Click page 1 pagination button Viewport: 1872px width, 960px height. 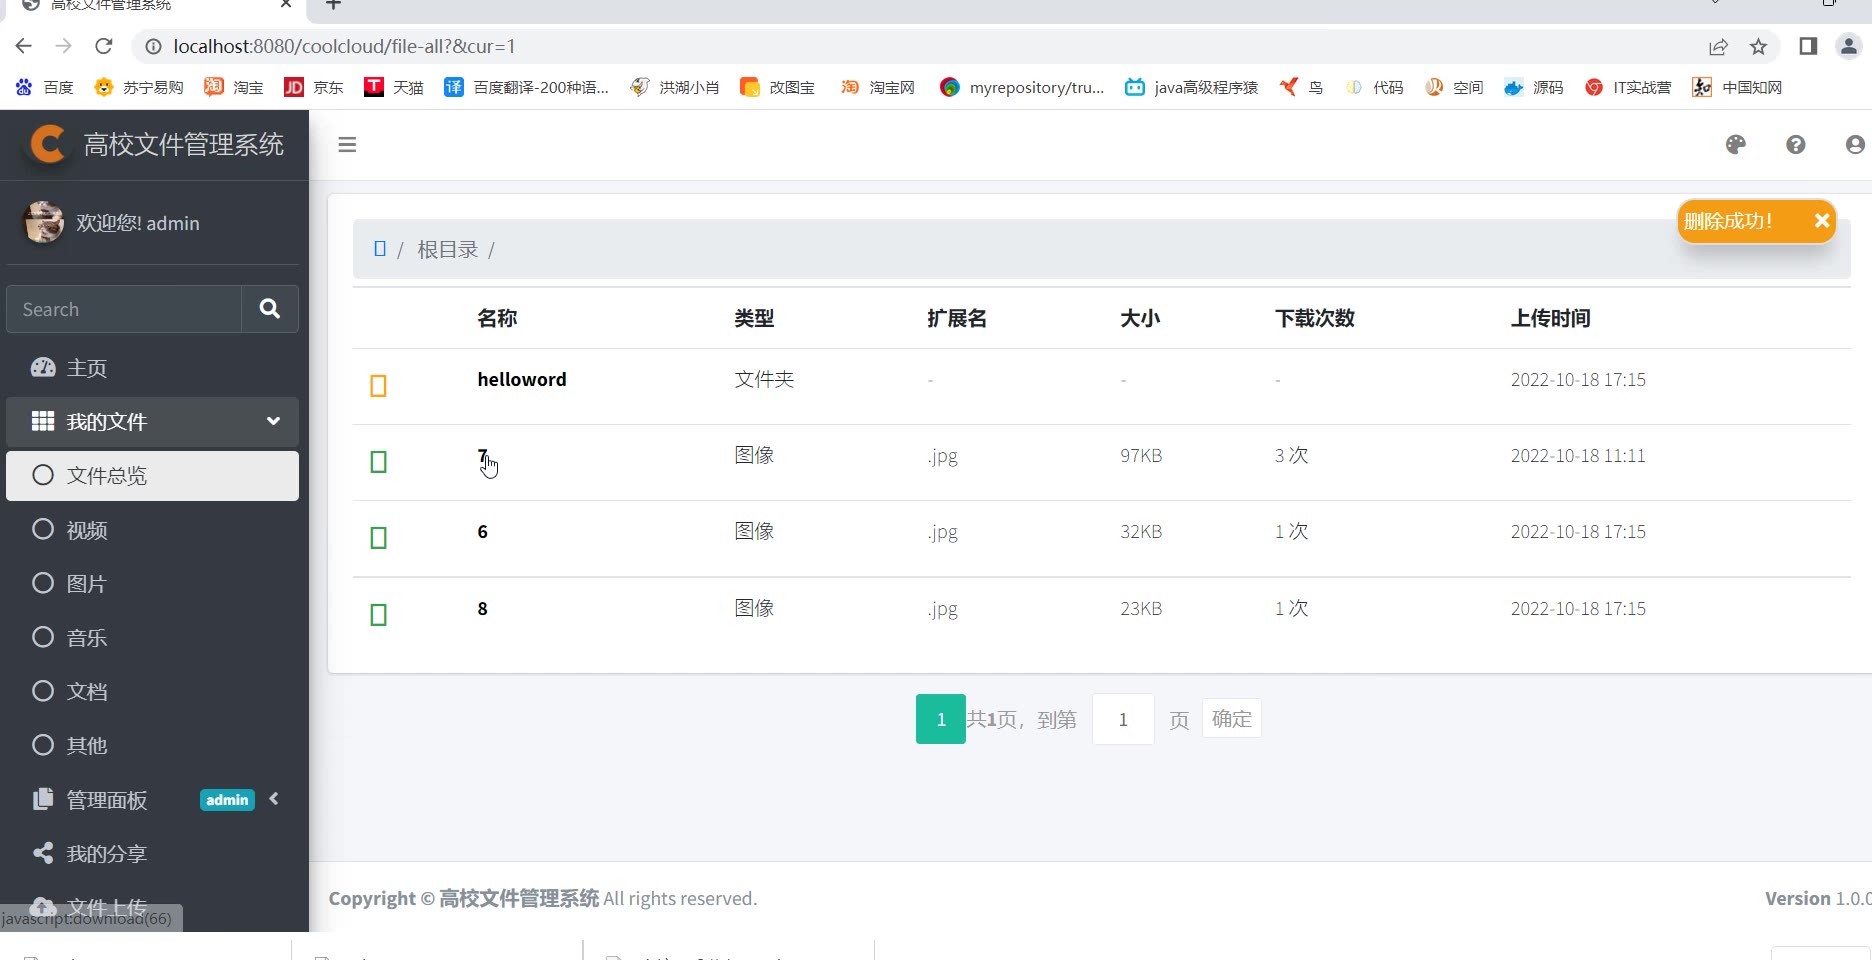pos(940,719)
